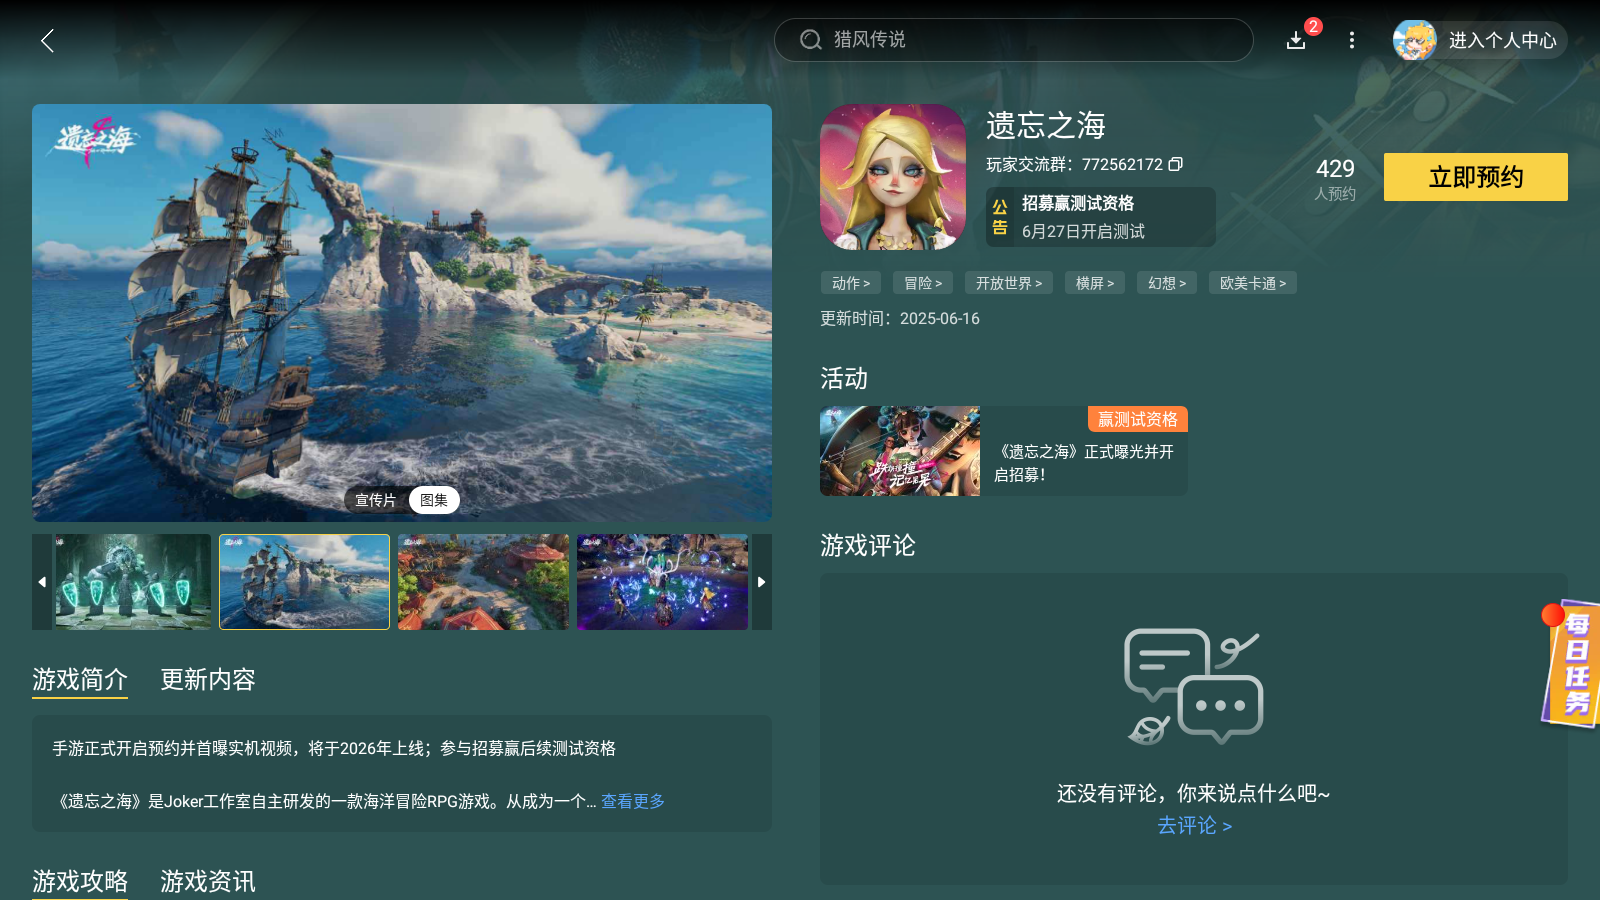
Task: Click the left carousel arrow
Action: [41, 581]
